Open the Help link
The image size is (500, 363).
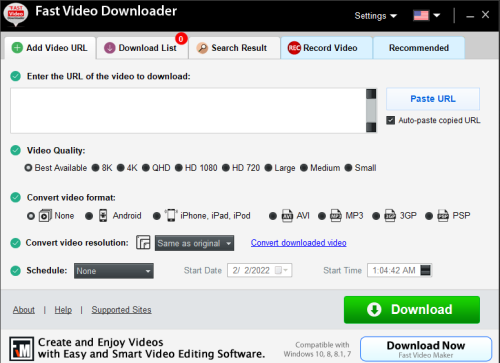click(63, 310)
